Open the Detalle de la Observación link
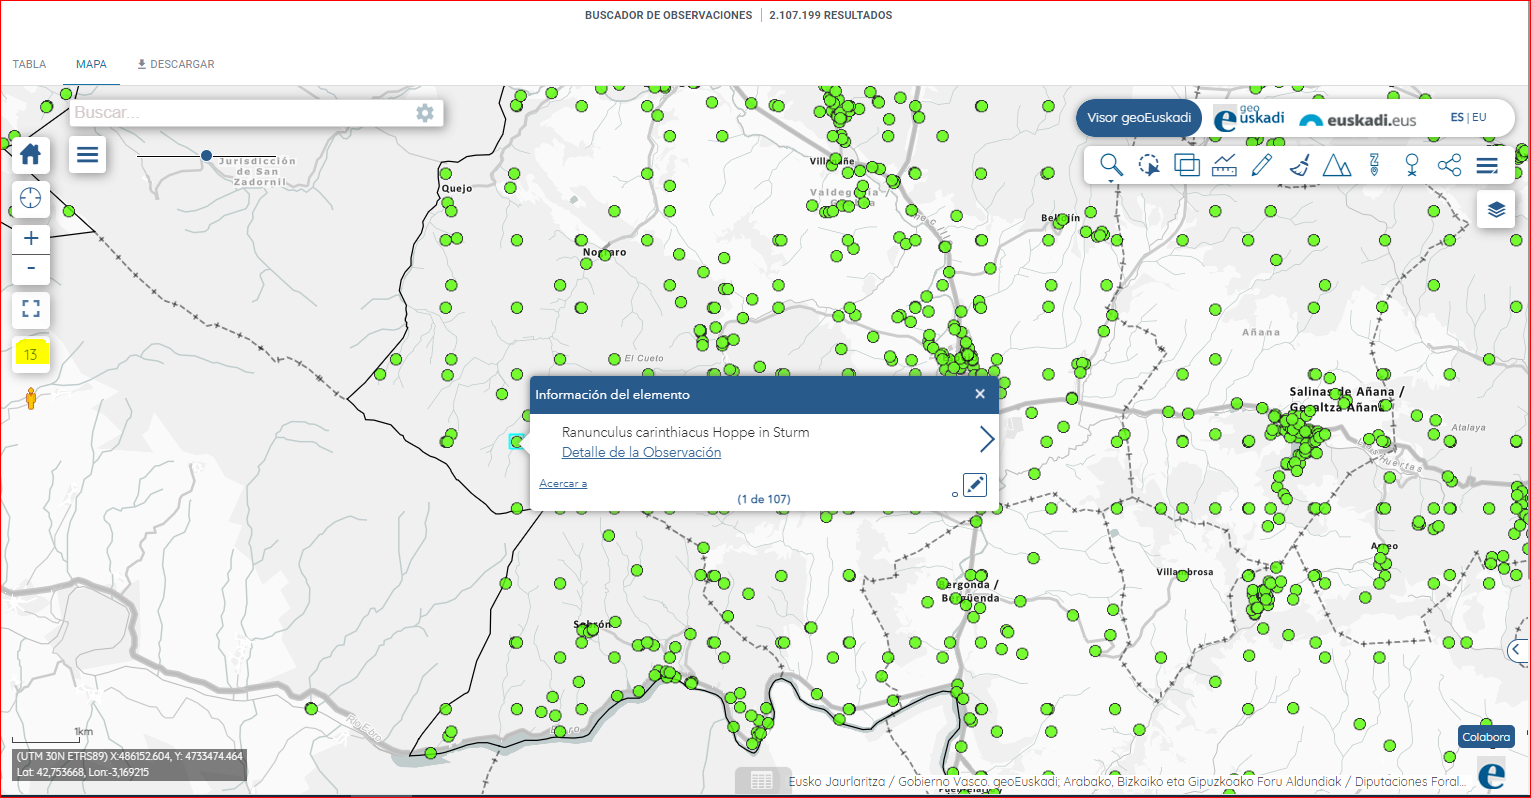This screenshot has height=798, width=1531. (641, 453)
